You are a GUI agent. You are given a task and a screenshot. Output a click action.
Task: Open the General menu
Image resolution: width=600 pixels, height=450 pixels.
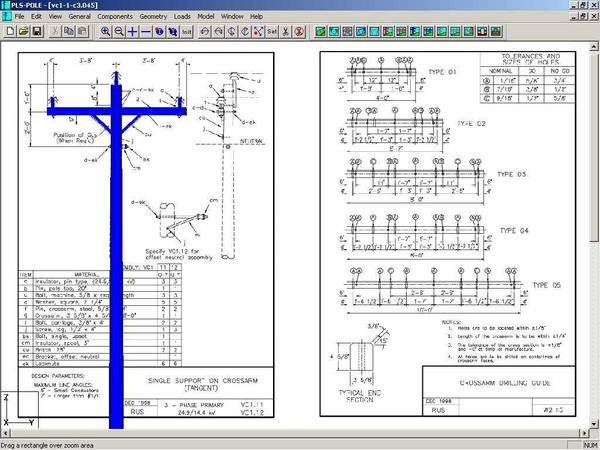79,17
